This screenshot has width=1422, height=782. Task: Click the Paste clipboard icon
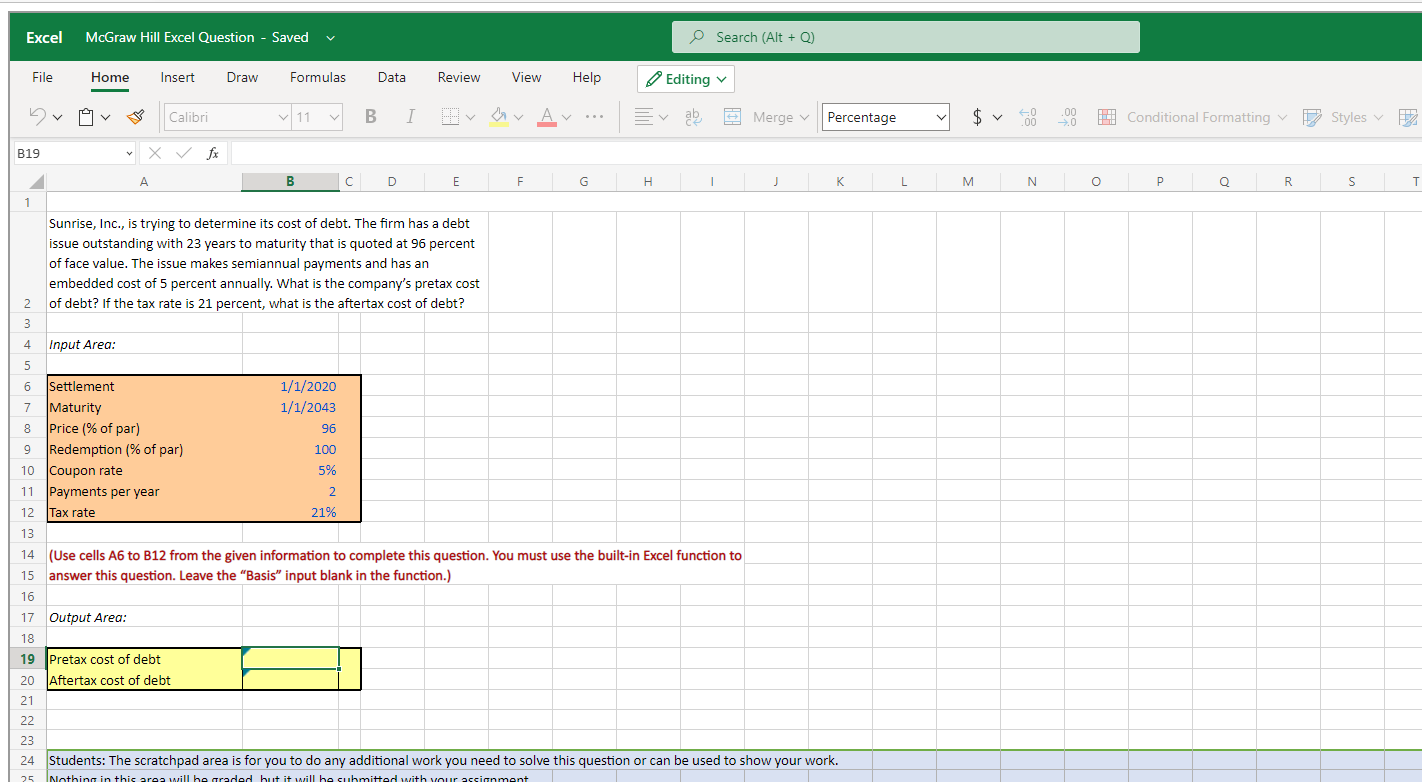86,116
